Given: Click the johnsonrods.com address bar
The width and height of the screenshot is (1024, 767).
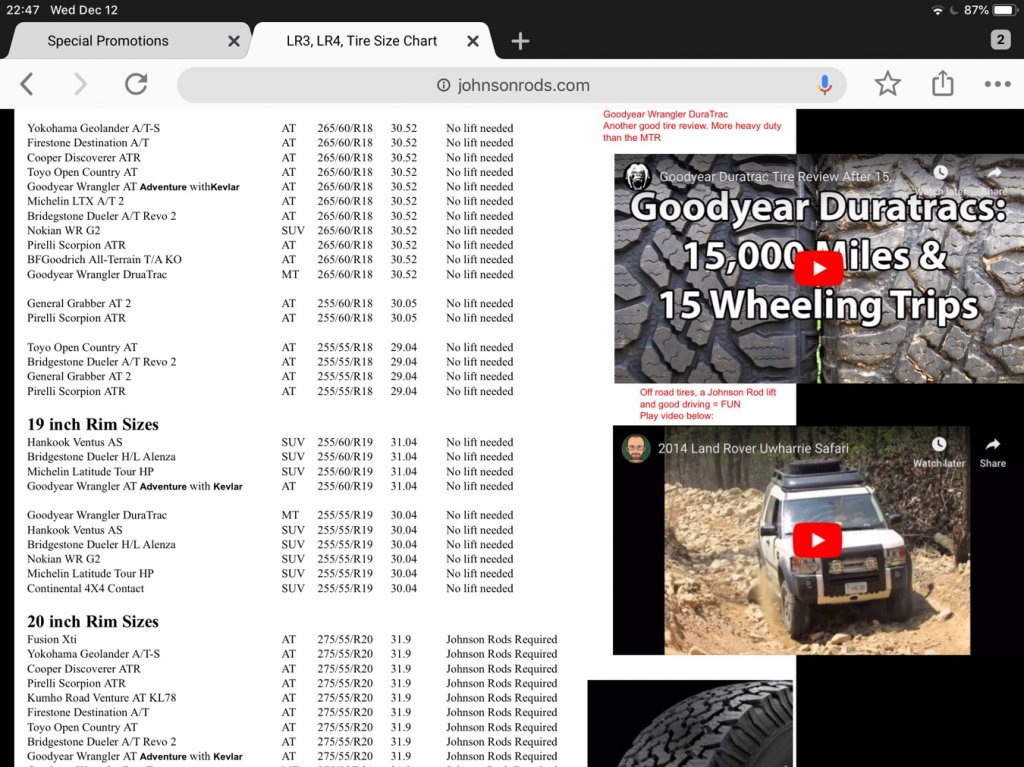Looking at the screenshot, I should pos(512,85).
